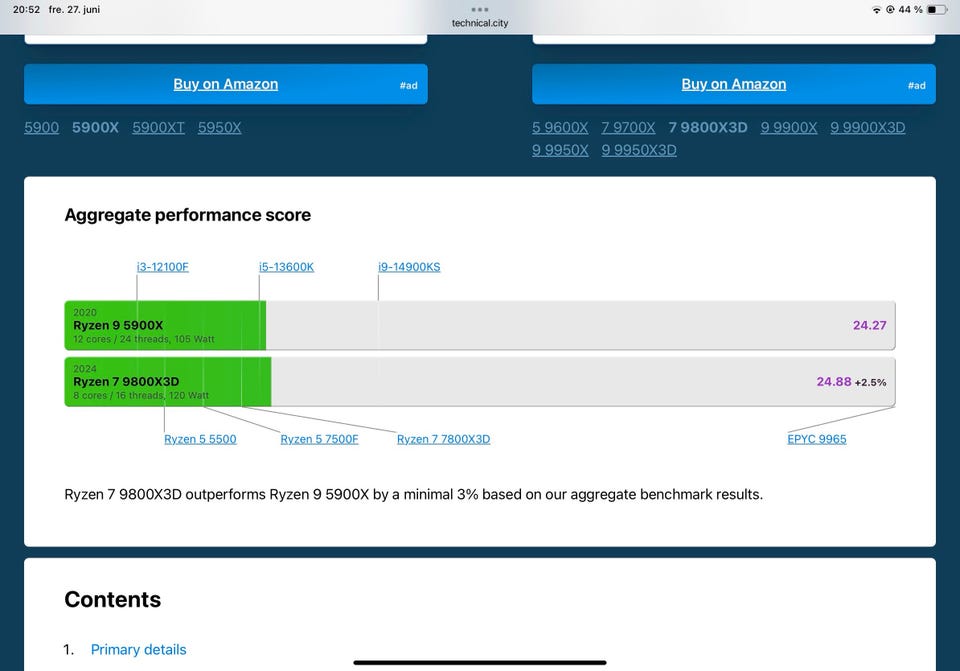Tap the battery indicator icon
Image resolution: width=960 pixels, height=671 pixels.
(x=937, y=10)
